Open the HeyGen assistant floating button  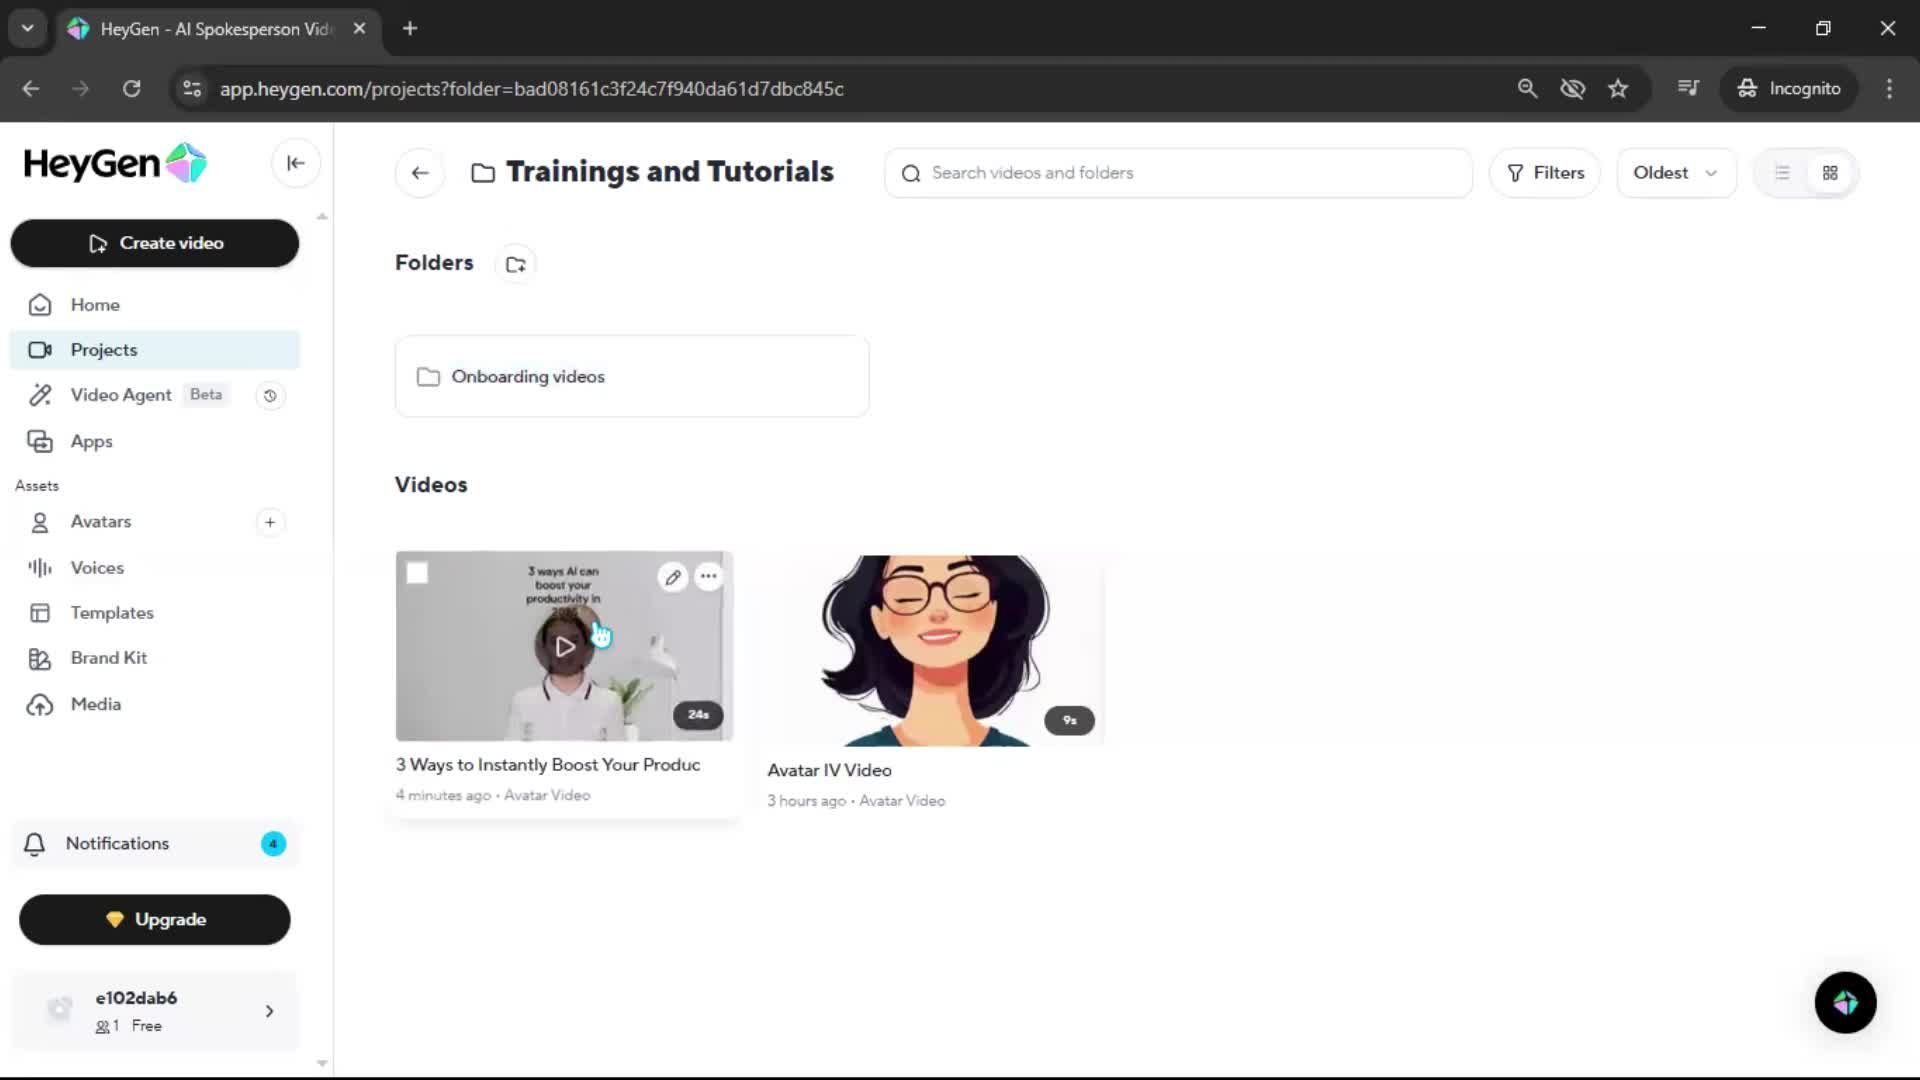[1845, 1002]
